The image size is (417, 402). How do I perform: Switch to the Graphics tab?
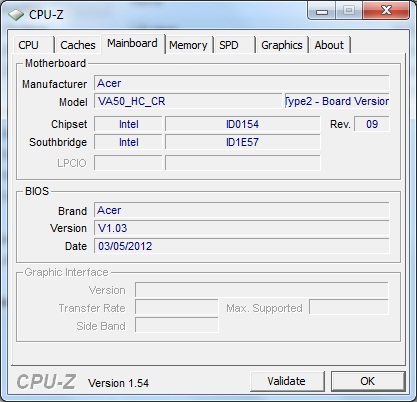[282, 45]
